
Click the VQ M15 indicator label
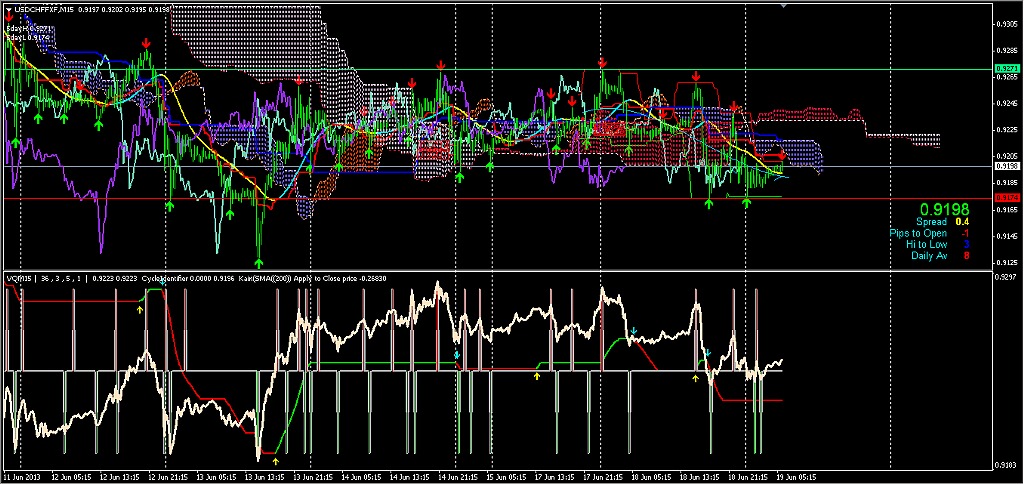coord(19,278)
